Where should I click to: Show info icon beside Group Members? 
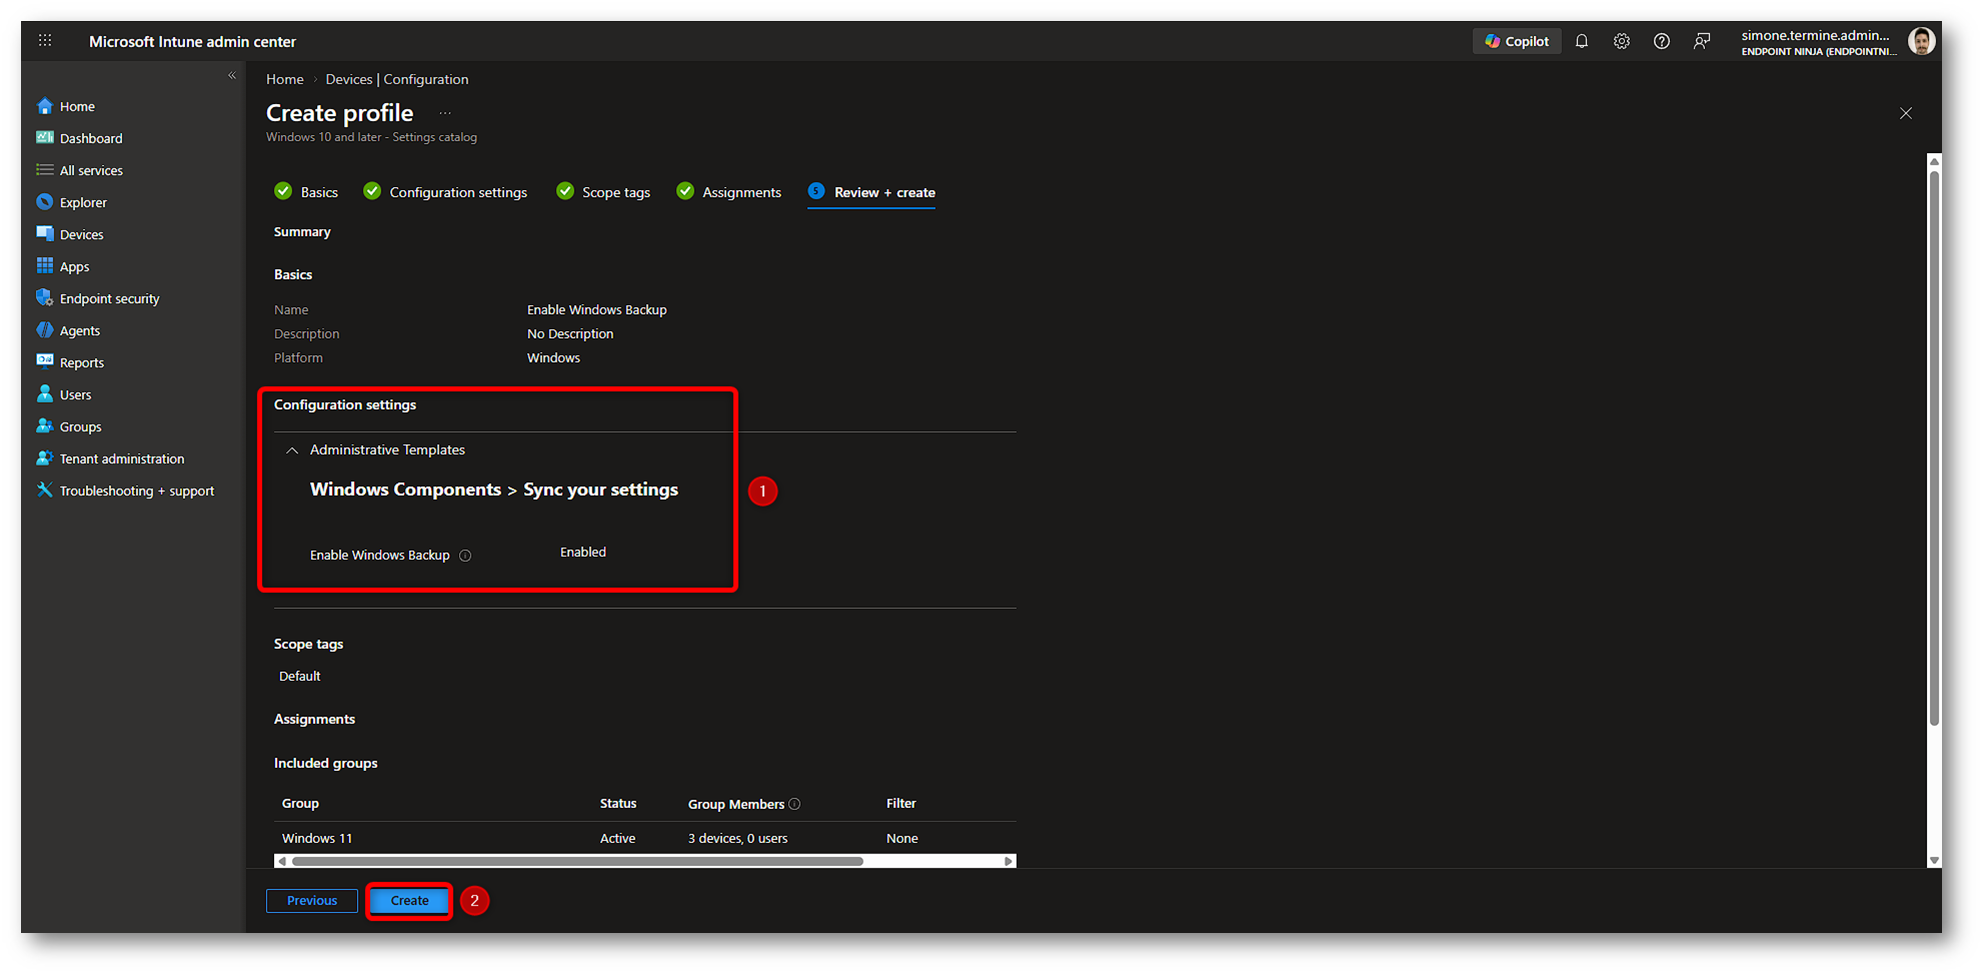(x=794, y=804)
